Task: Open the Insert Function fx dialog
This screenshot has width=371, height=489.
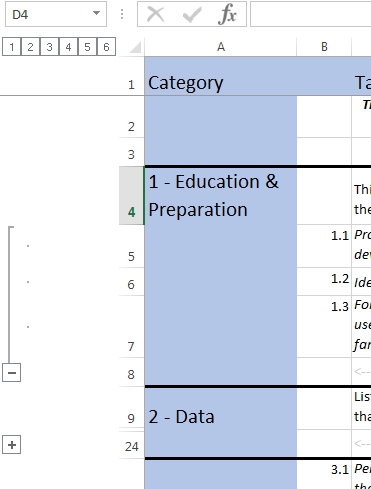Action: coord(228,14)
